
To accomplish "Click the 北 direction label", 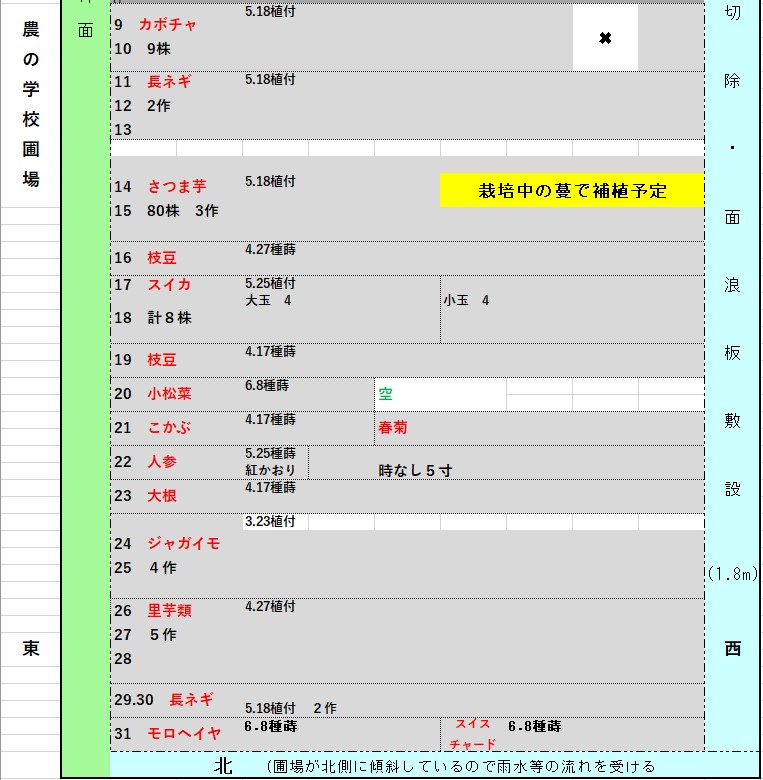I will pos(223,765).
